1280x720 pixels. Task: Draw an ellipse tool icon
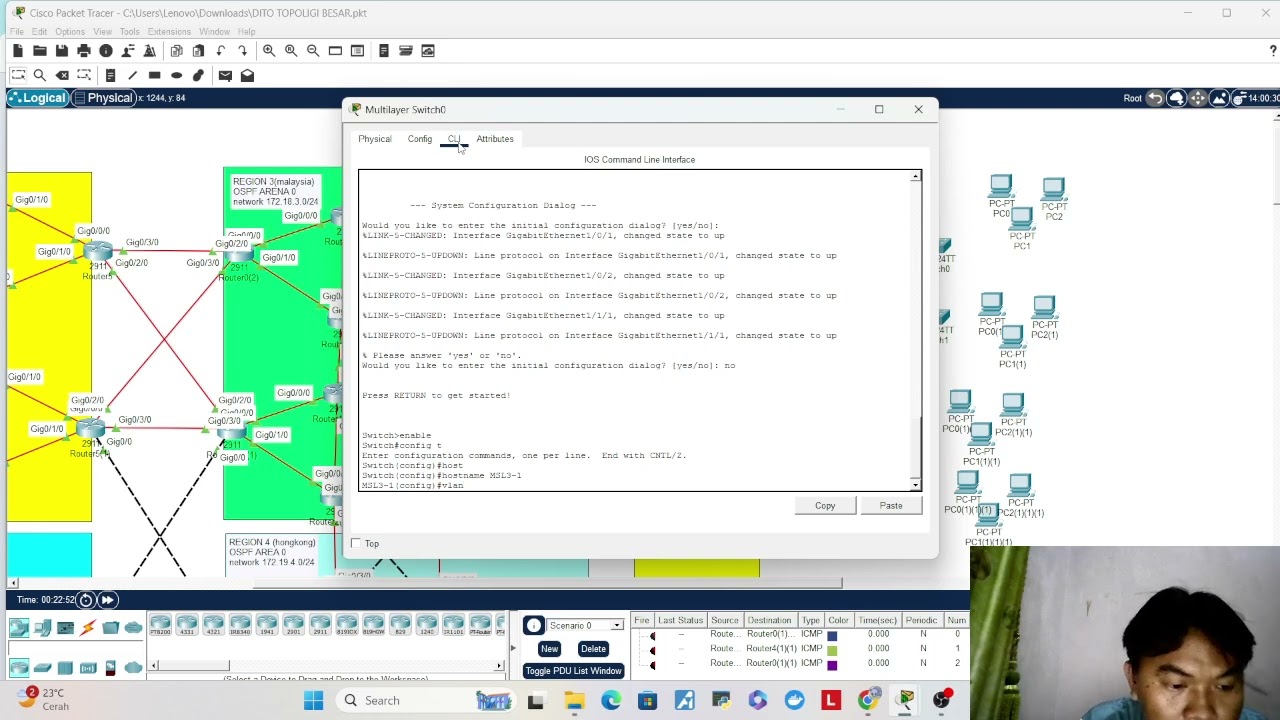[176, 75]
